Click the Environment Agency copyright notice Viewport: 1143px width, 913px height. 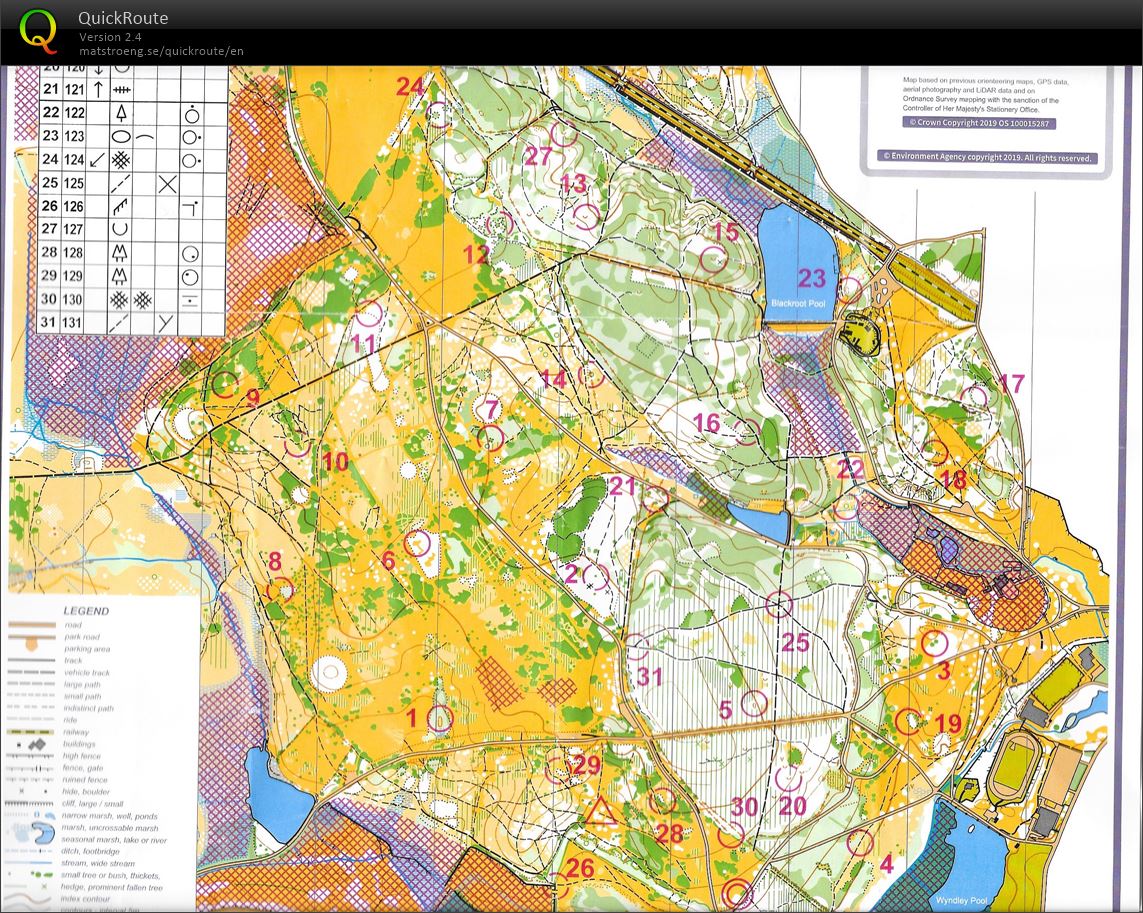[x=987, y=157]
